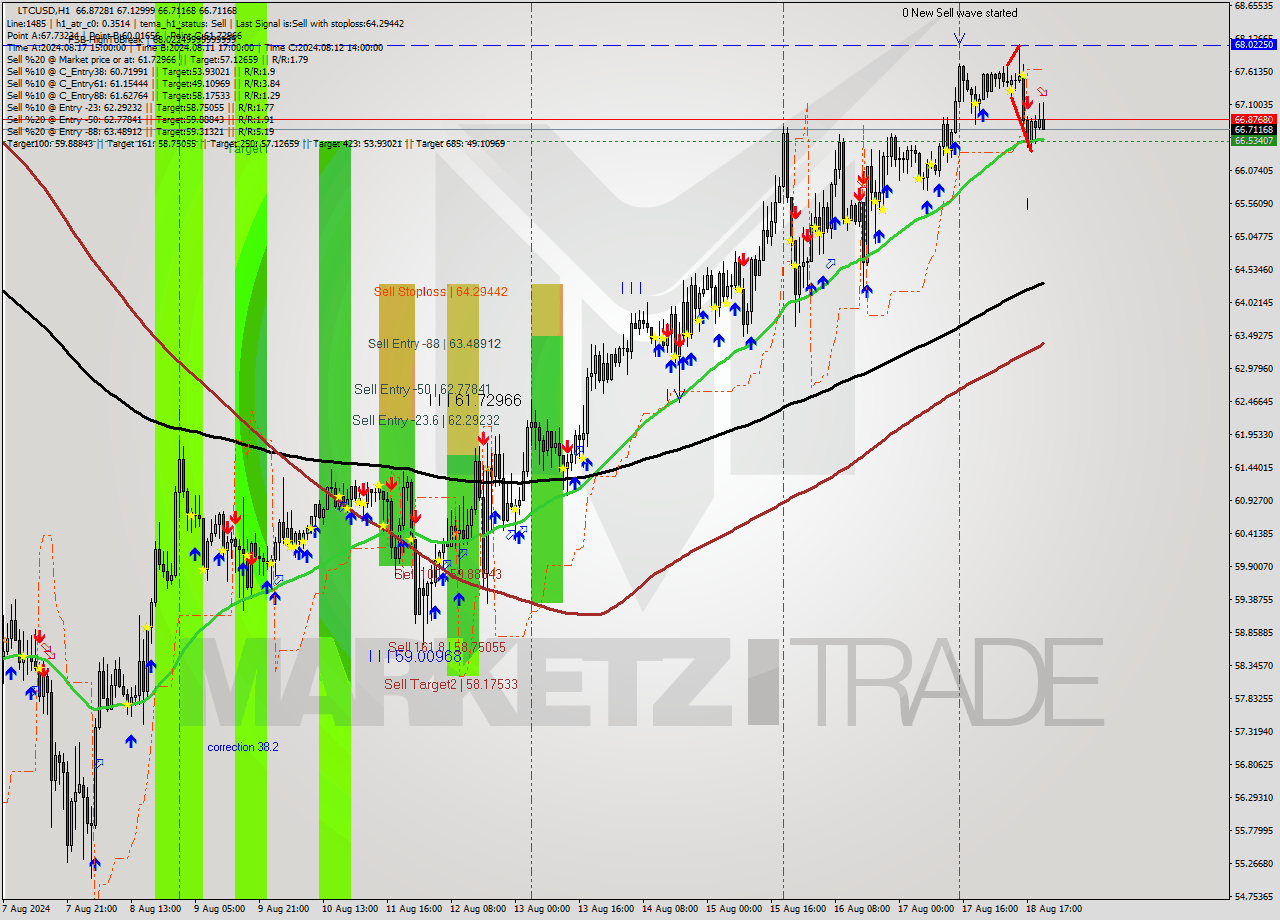
Task: Click the 'Sell Stoploss | 64.29442' label
Action: pos(441,292)
